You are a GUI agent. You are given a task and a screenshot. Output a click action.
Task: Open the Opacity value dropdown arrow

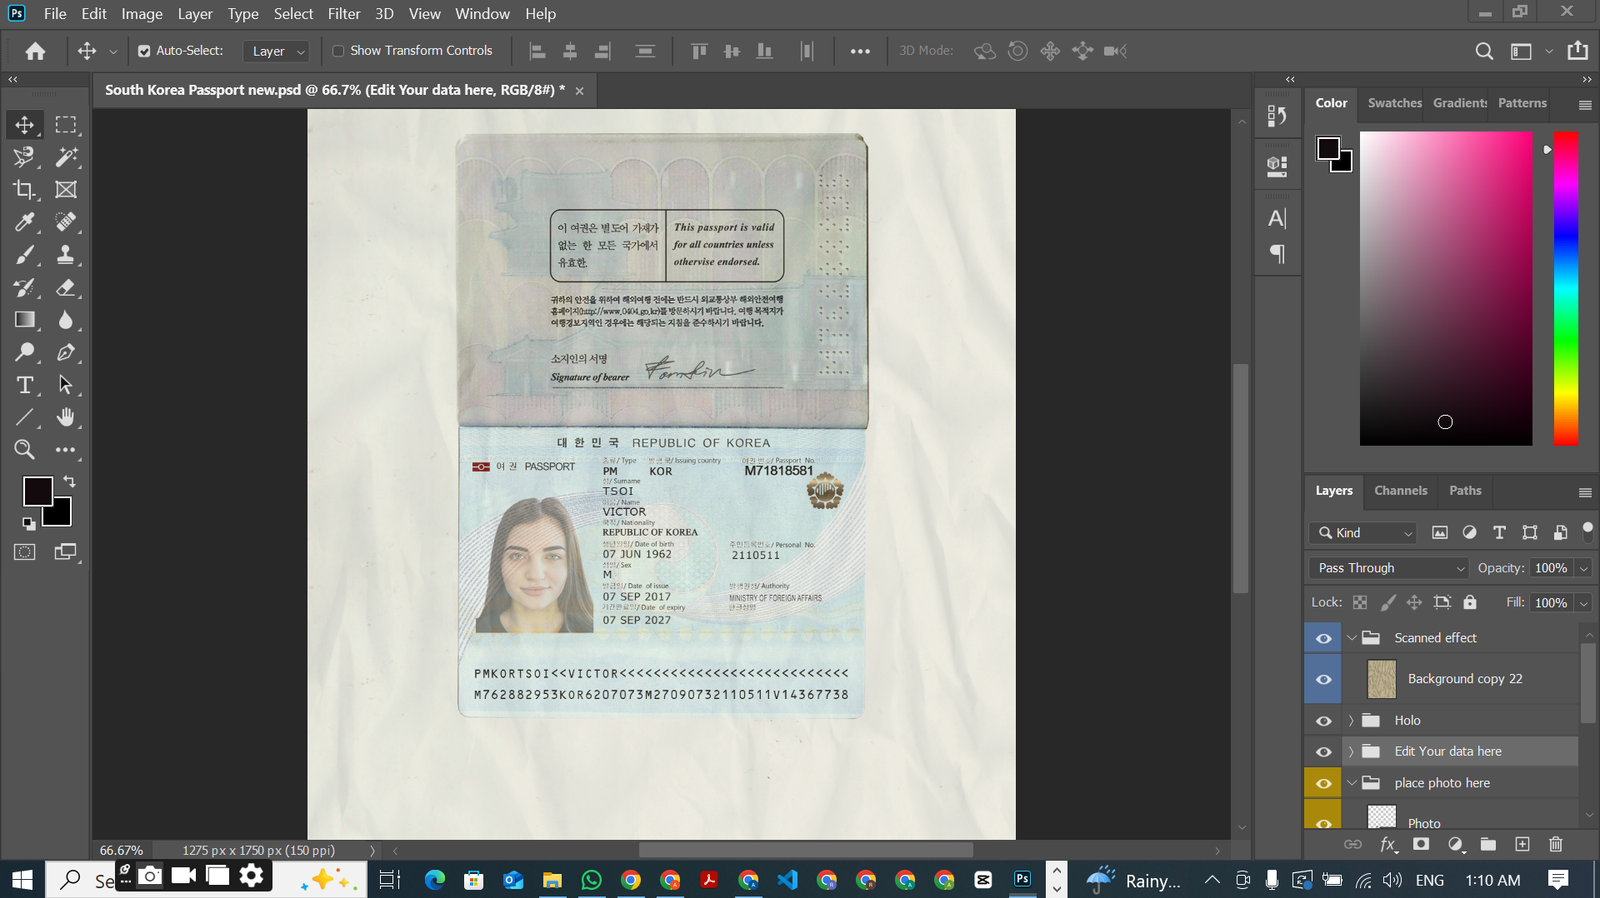coord(1583,568)
